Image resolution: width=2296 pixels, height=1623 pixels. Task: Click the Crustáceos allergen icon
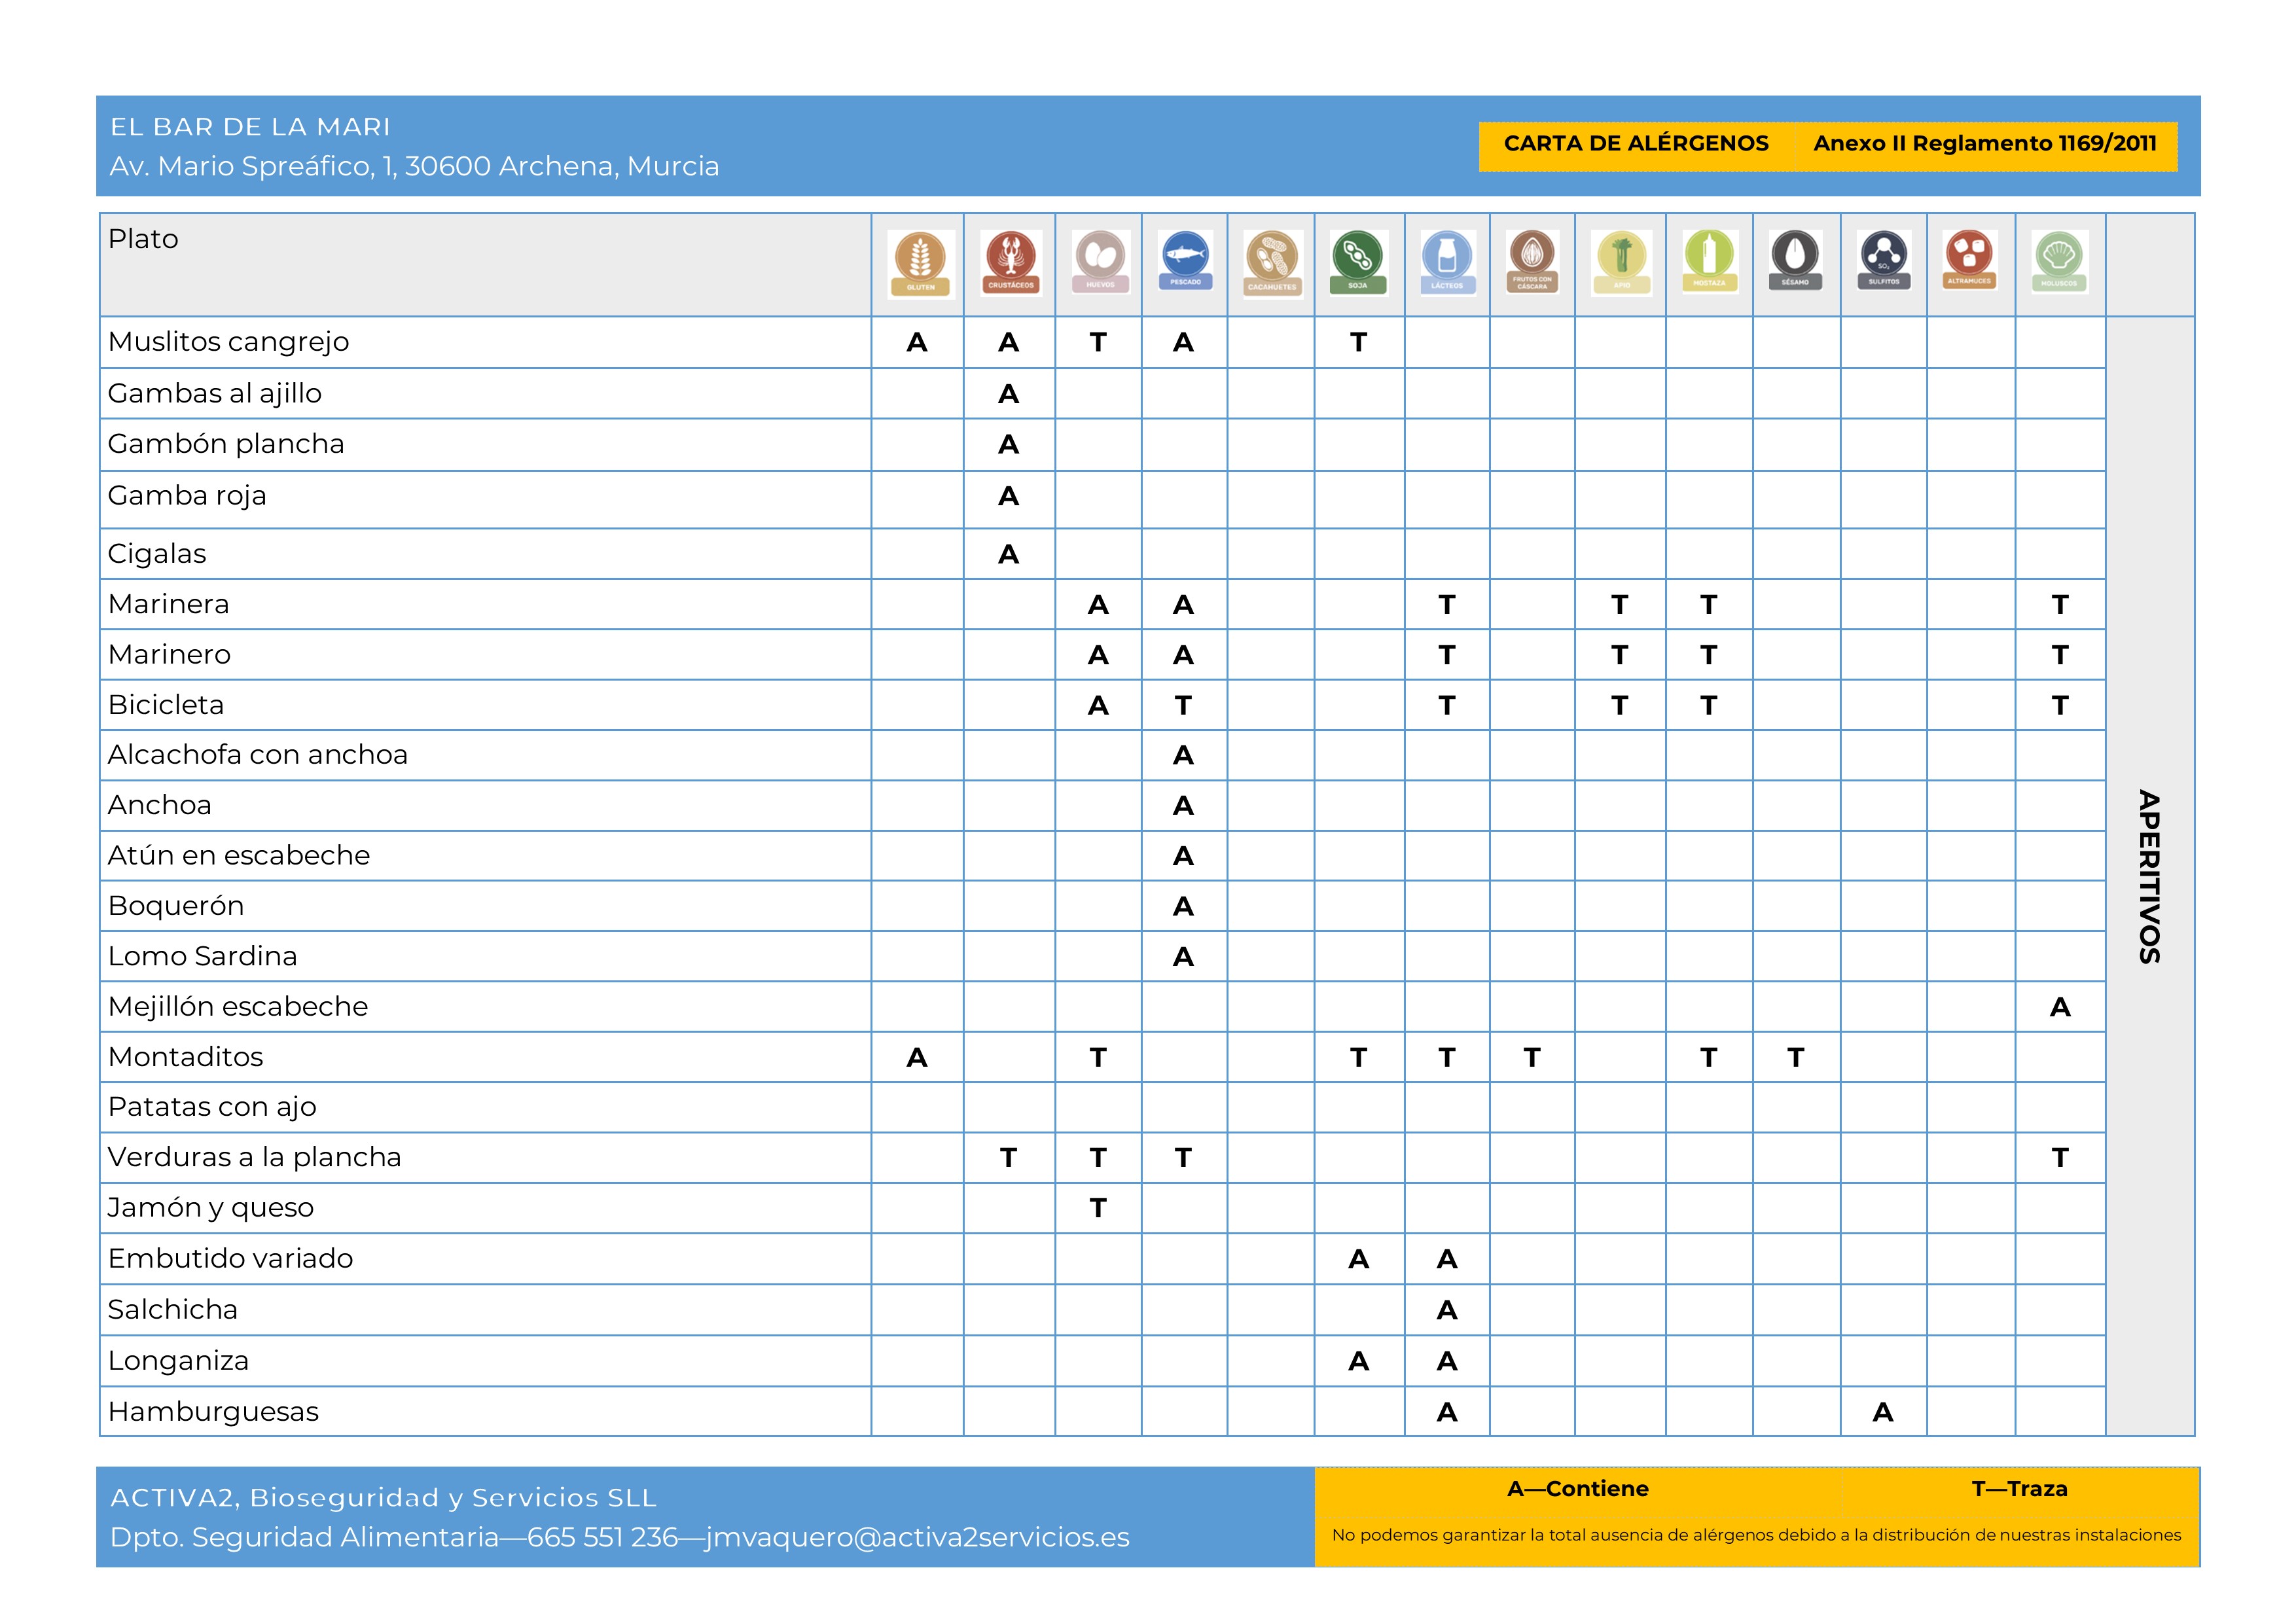click(1010, 263)
